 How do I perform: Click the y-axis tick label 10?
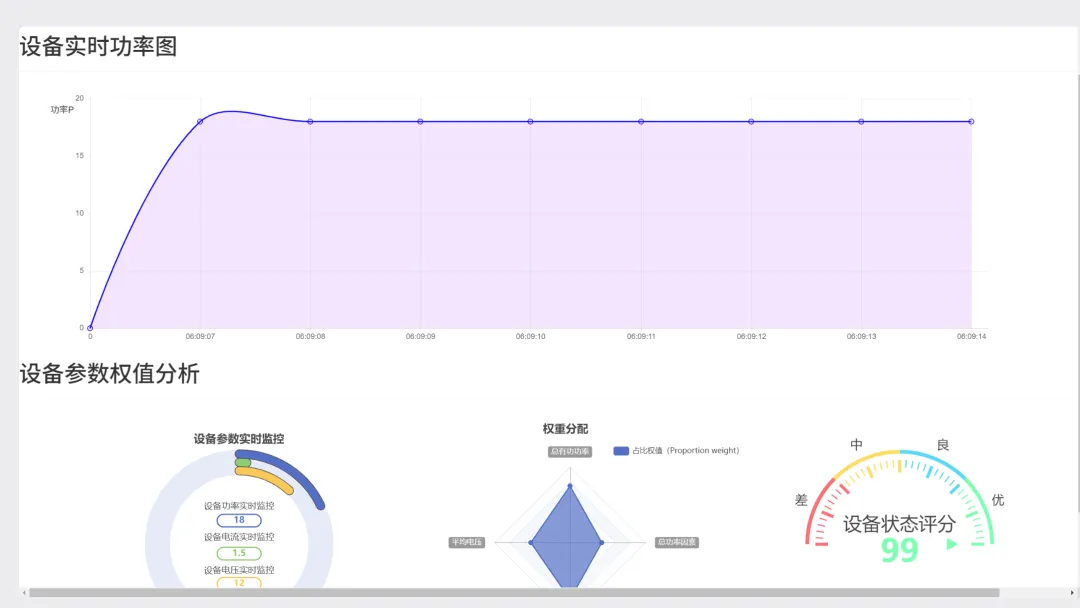pos(79,213)
